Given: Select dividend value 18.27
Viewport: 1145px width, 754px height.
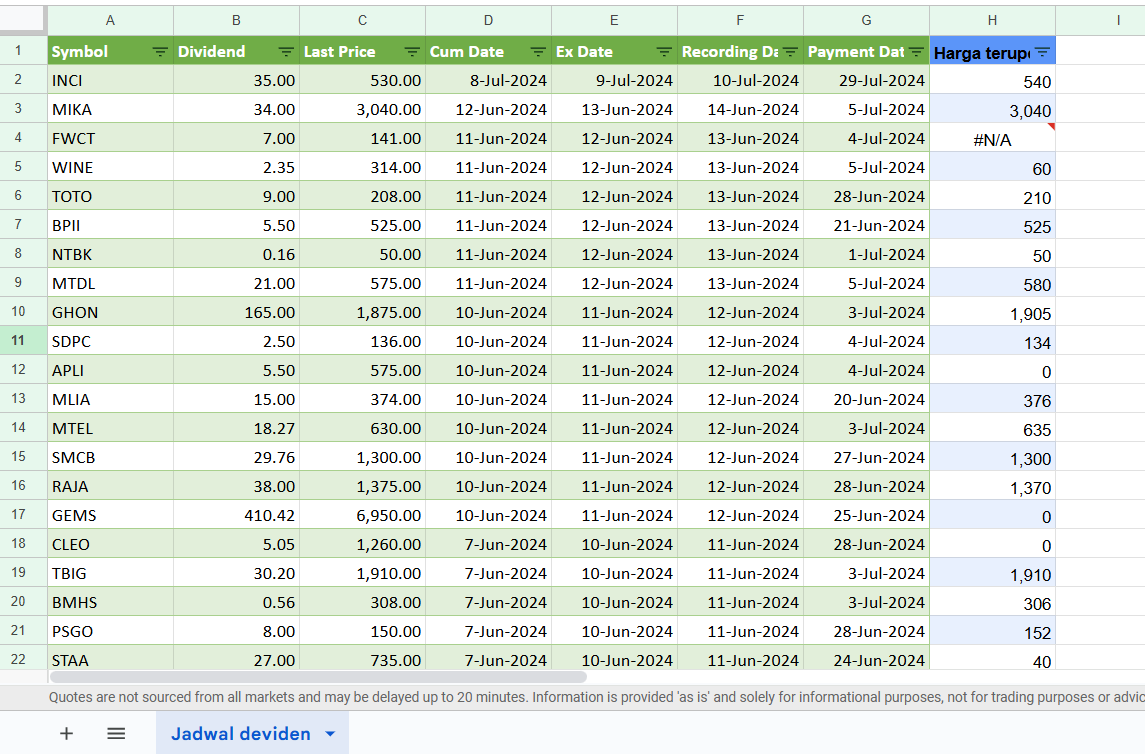Looking at the screenshot, I should (237, 428).
